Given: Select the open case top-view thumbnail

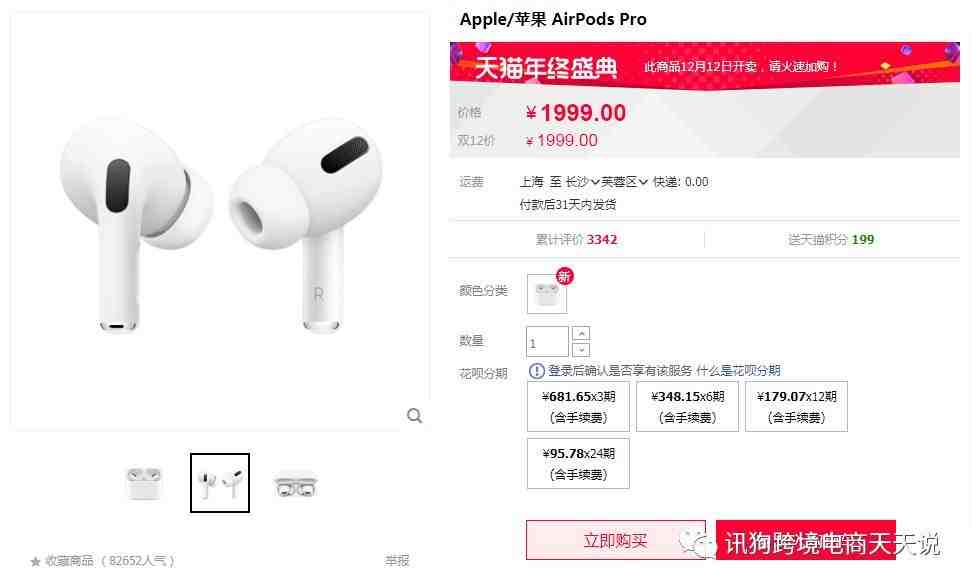Looking at the screenshot, I should 296,485.
